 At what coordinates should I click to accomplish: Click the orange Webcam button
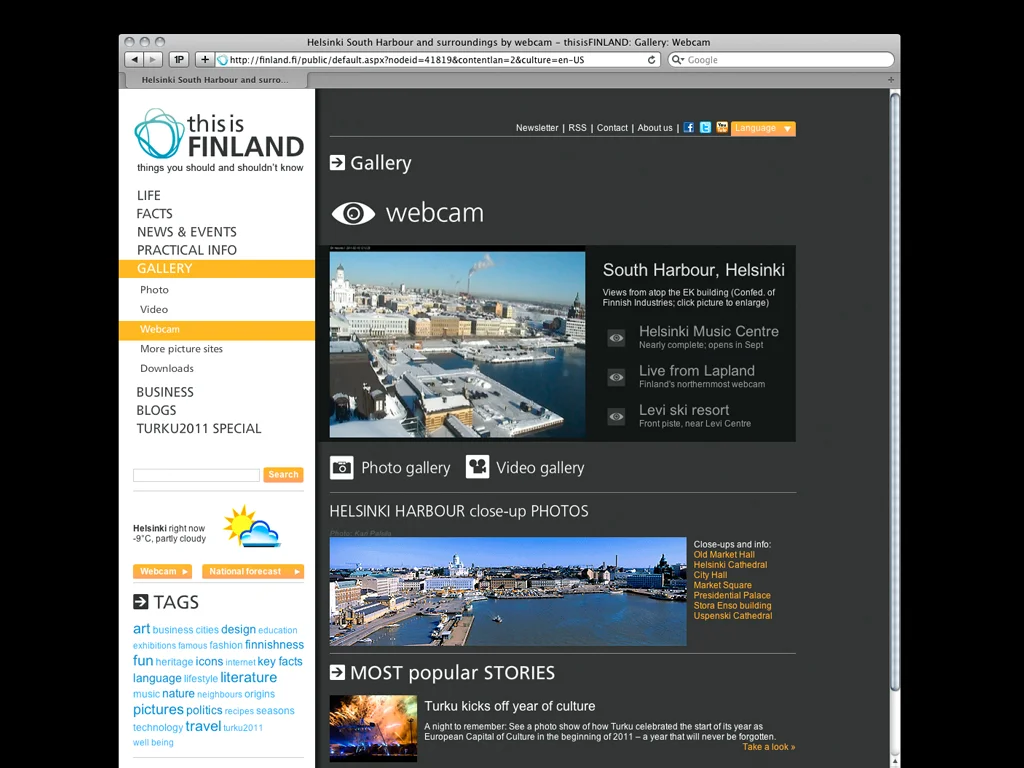pos(163,571)
